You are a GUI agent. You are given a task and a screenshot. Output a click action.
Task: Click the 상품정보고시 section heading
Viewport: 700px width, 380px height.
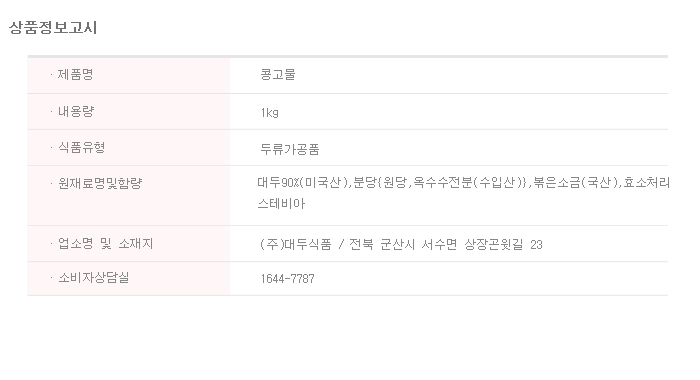click(53, 28)
